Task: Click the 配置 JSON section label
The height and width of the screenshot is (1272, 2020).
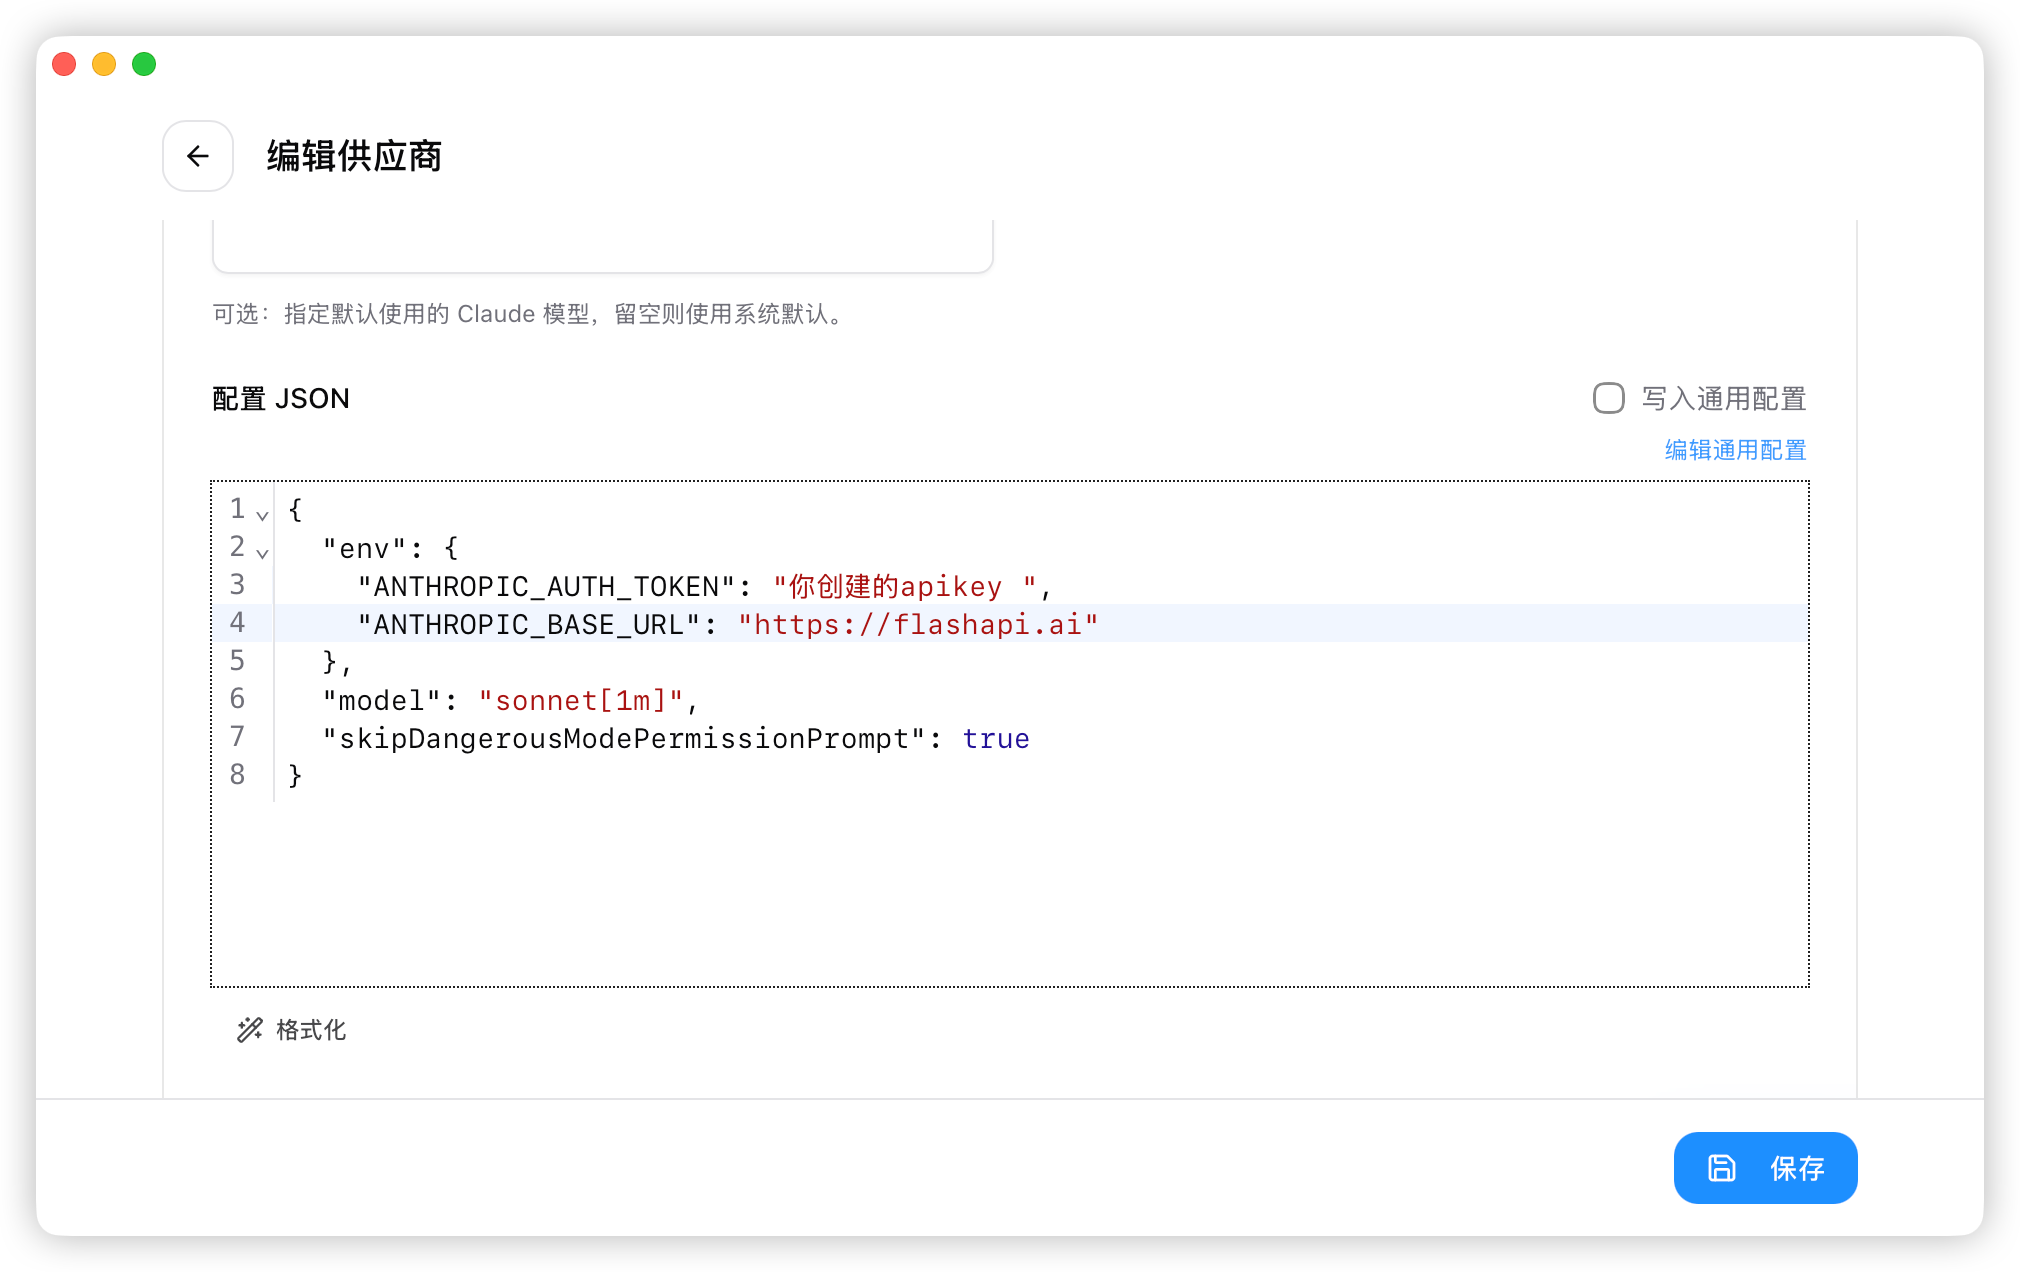Action: pos(281,399)
